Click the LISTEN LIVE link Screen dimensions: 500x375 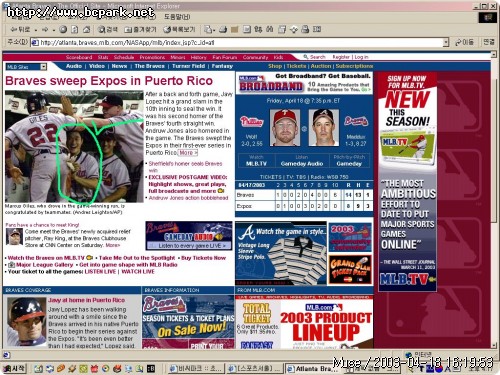point(100,272)
